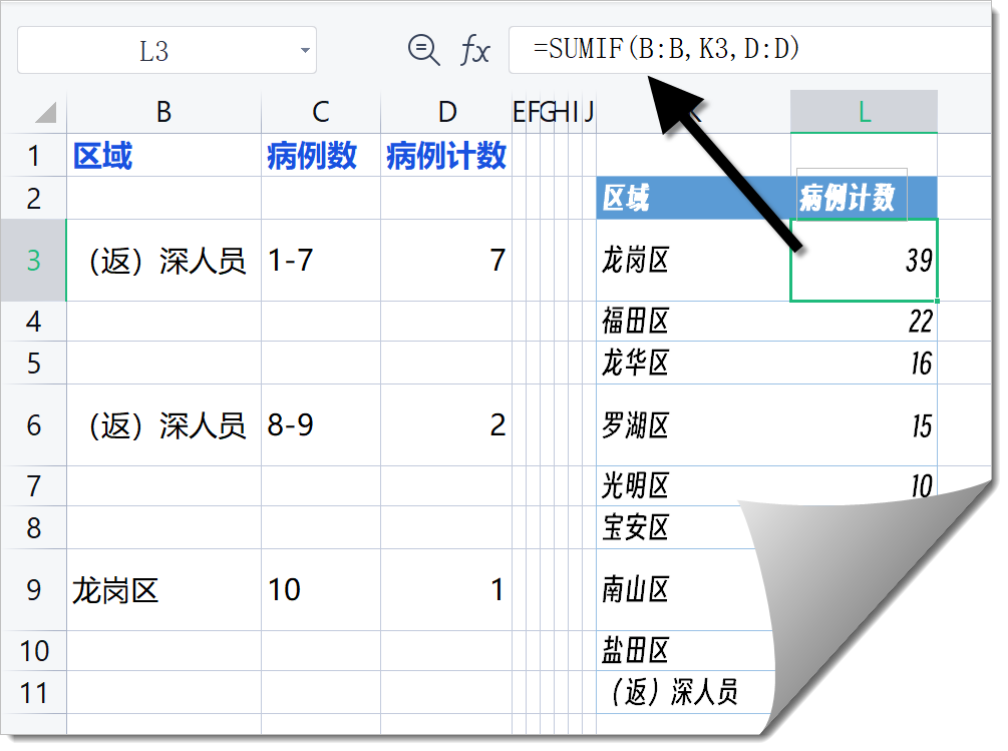This screenshot has width=1008, height=751.
Task: Select row 1 header
Action: tap(33, 156)
